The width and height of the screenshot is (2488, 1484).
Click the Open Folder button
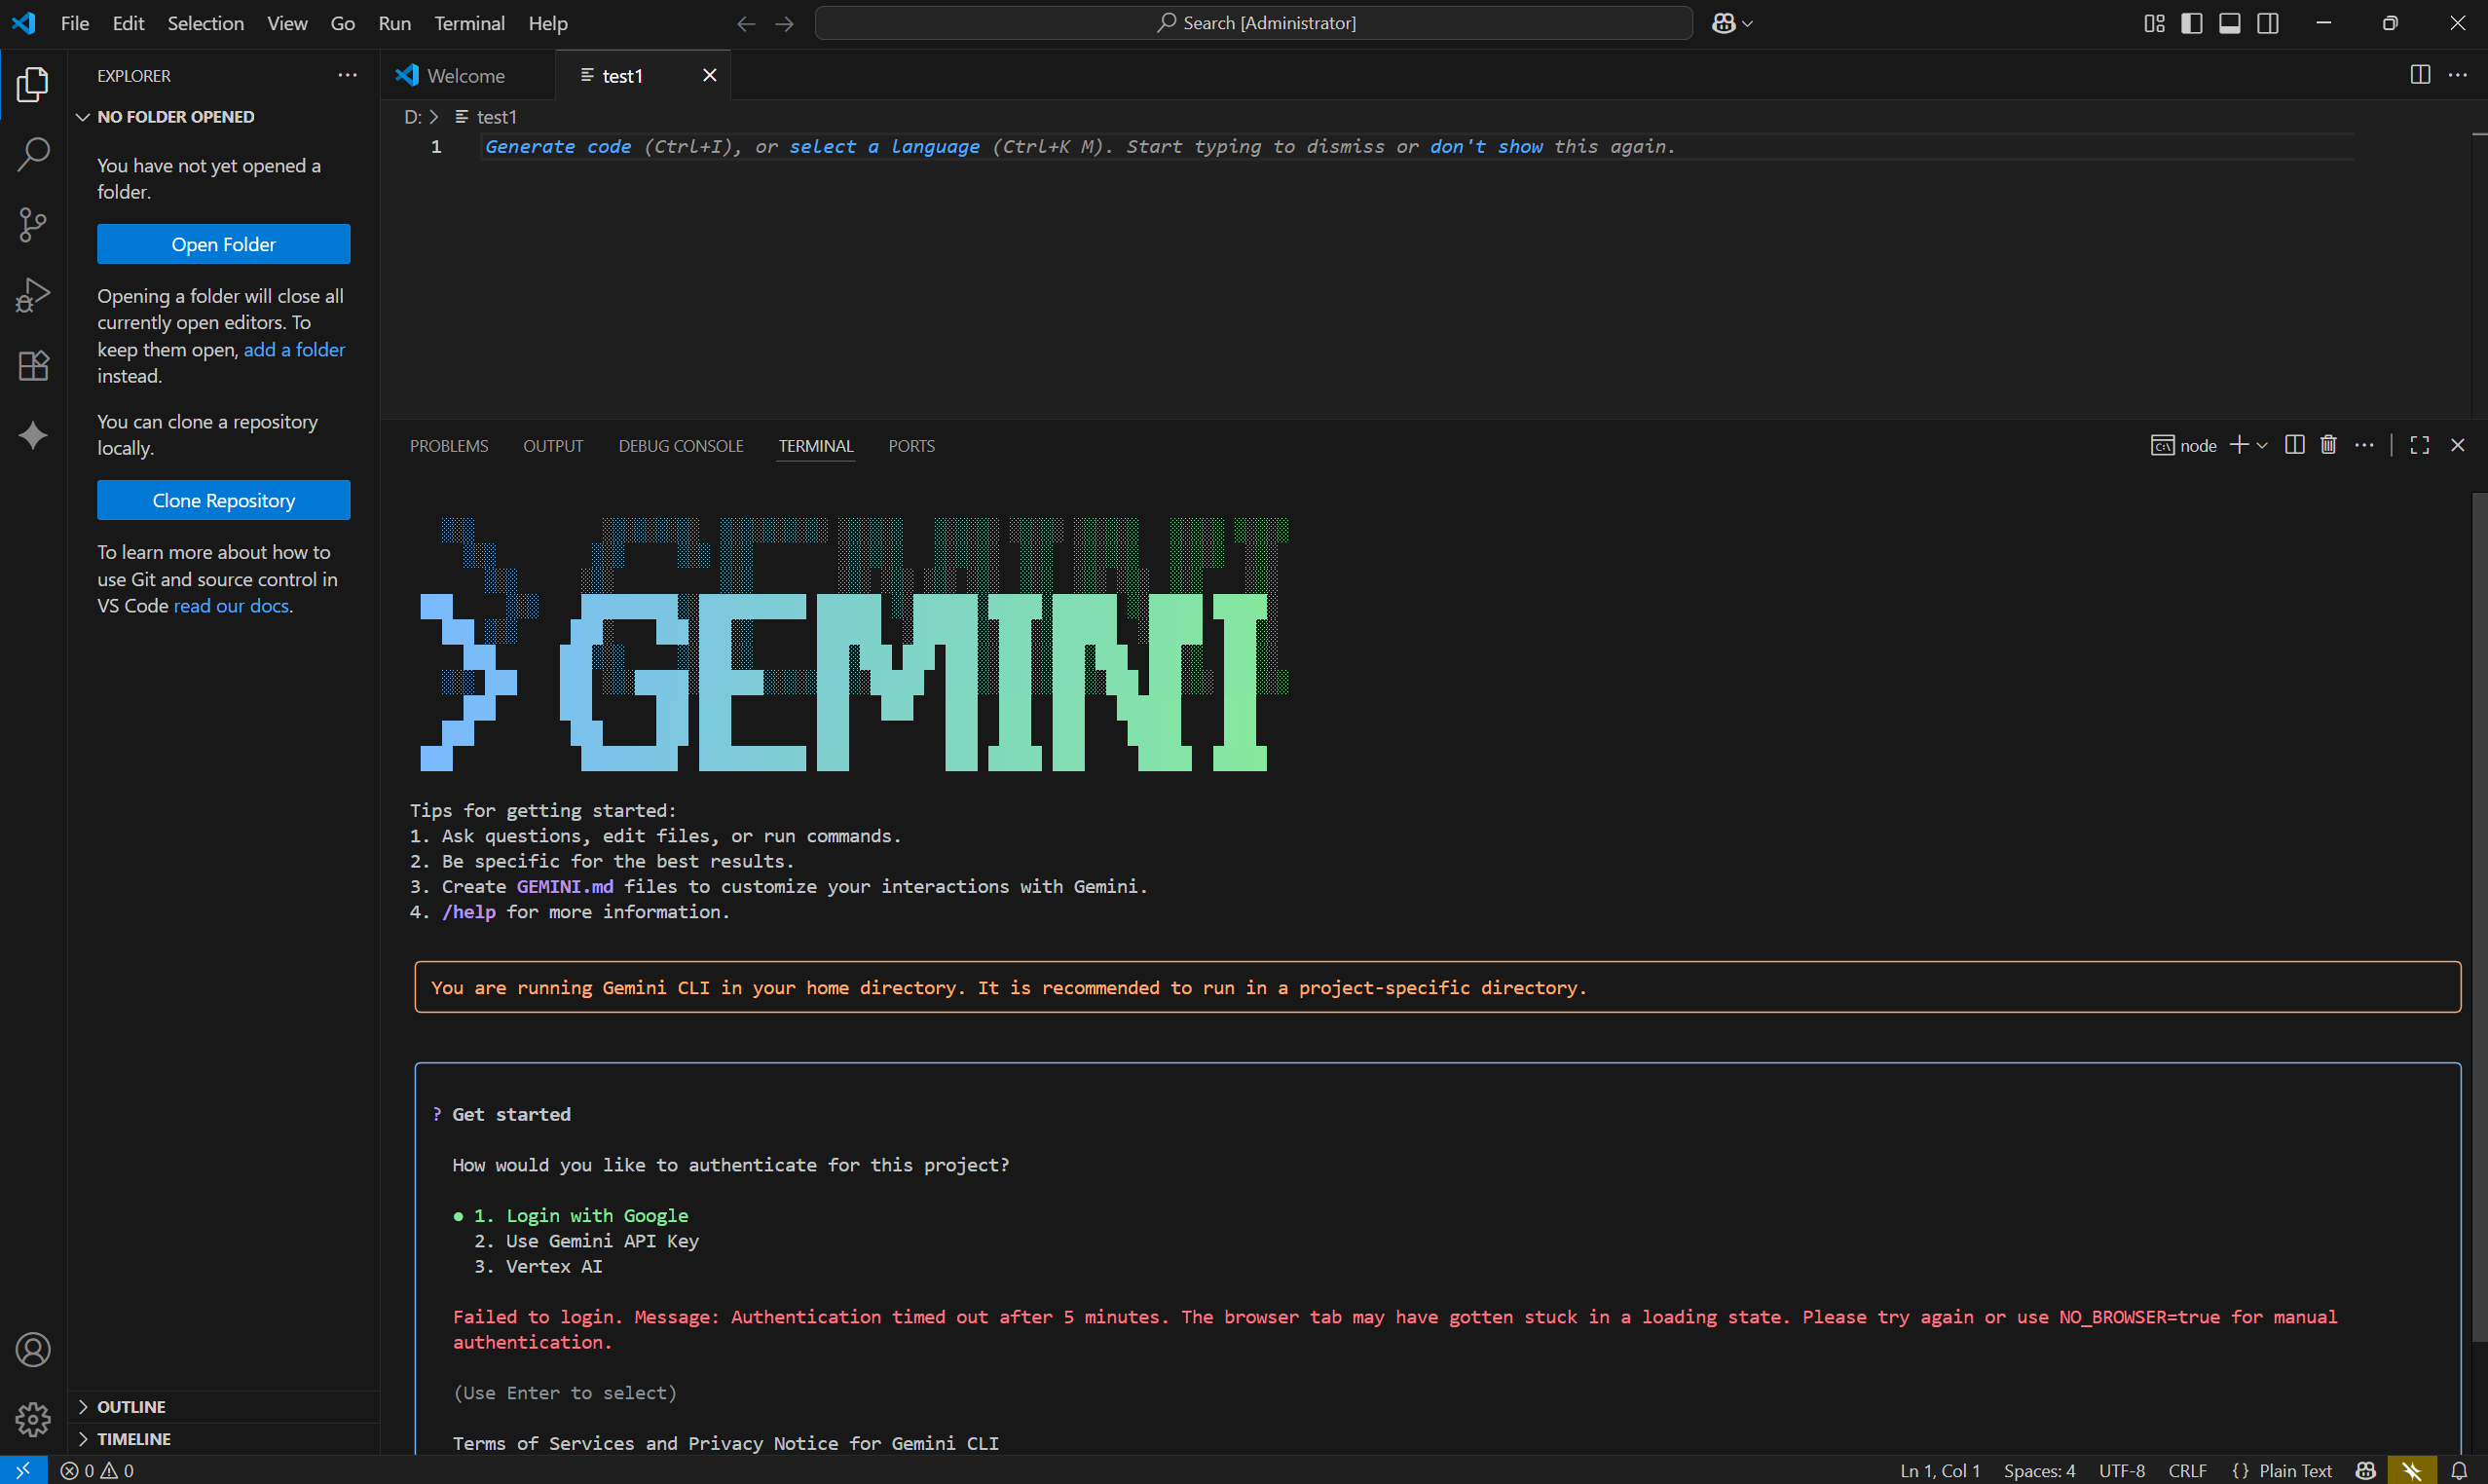(223, 244)
